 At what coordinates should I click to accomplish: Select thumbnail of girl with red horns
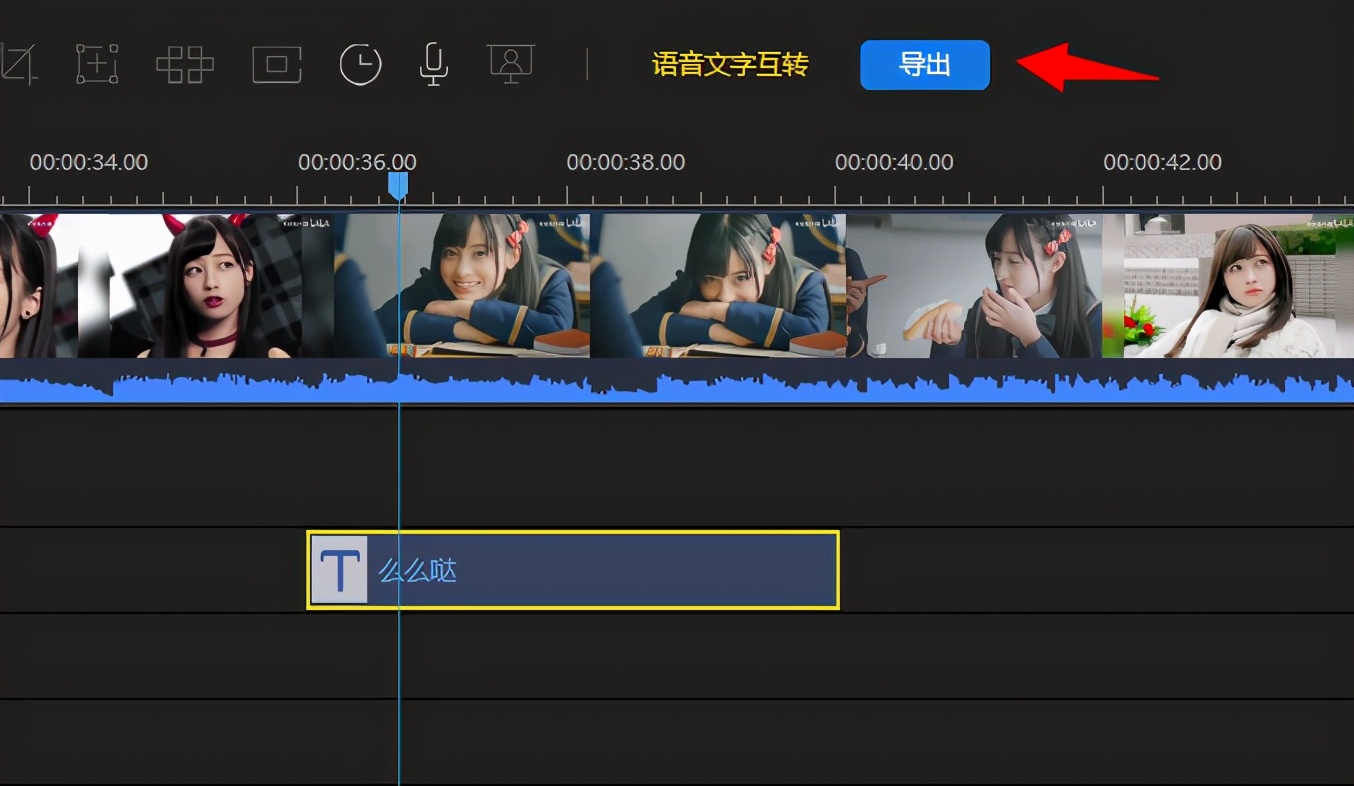coord(205,286)
